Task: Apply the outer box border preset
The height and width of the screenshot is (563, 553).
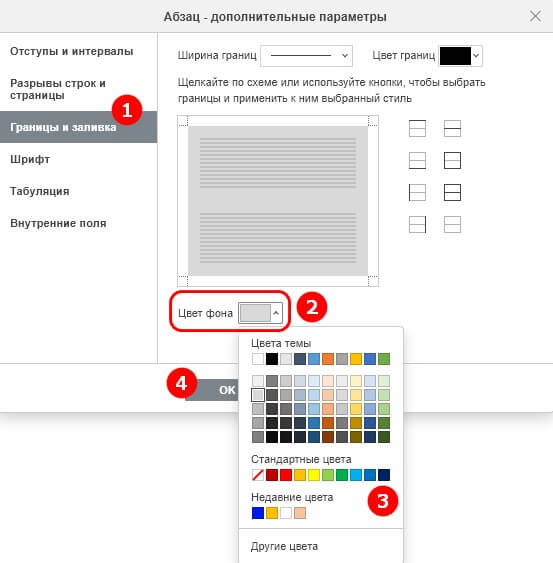Action: pos(452,160)
